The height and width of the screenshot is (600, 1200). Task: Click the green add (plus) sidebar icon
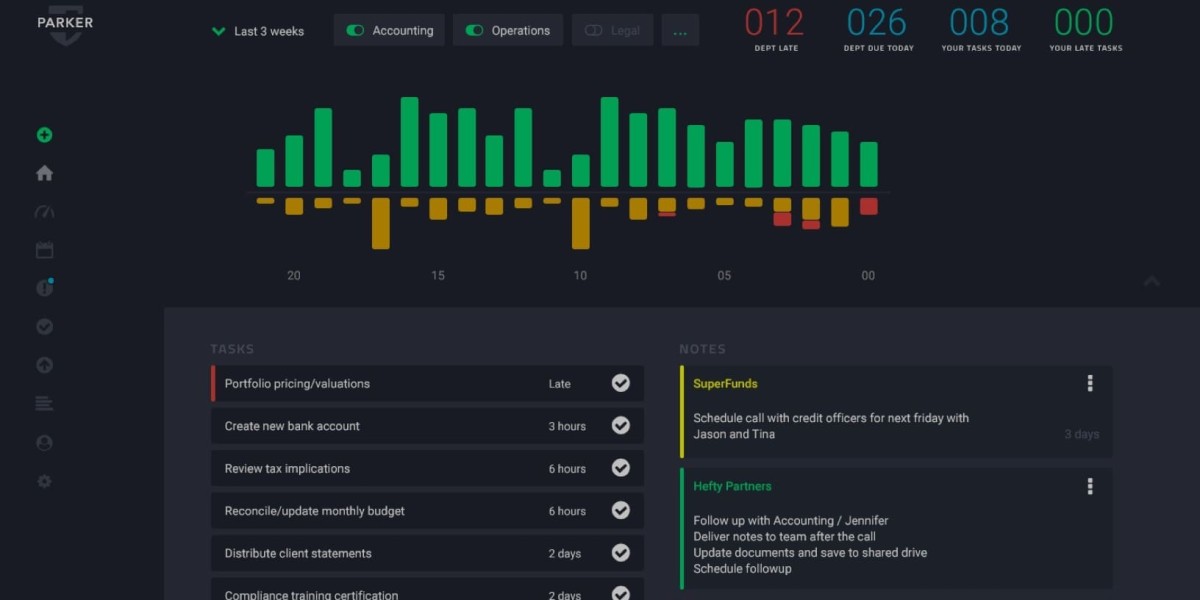44,135
